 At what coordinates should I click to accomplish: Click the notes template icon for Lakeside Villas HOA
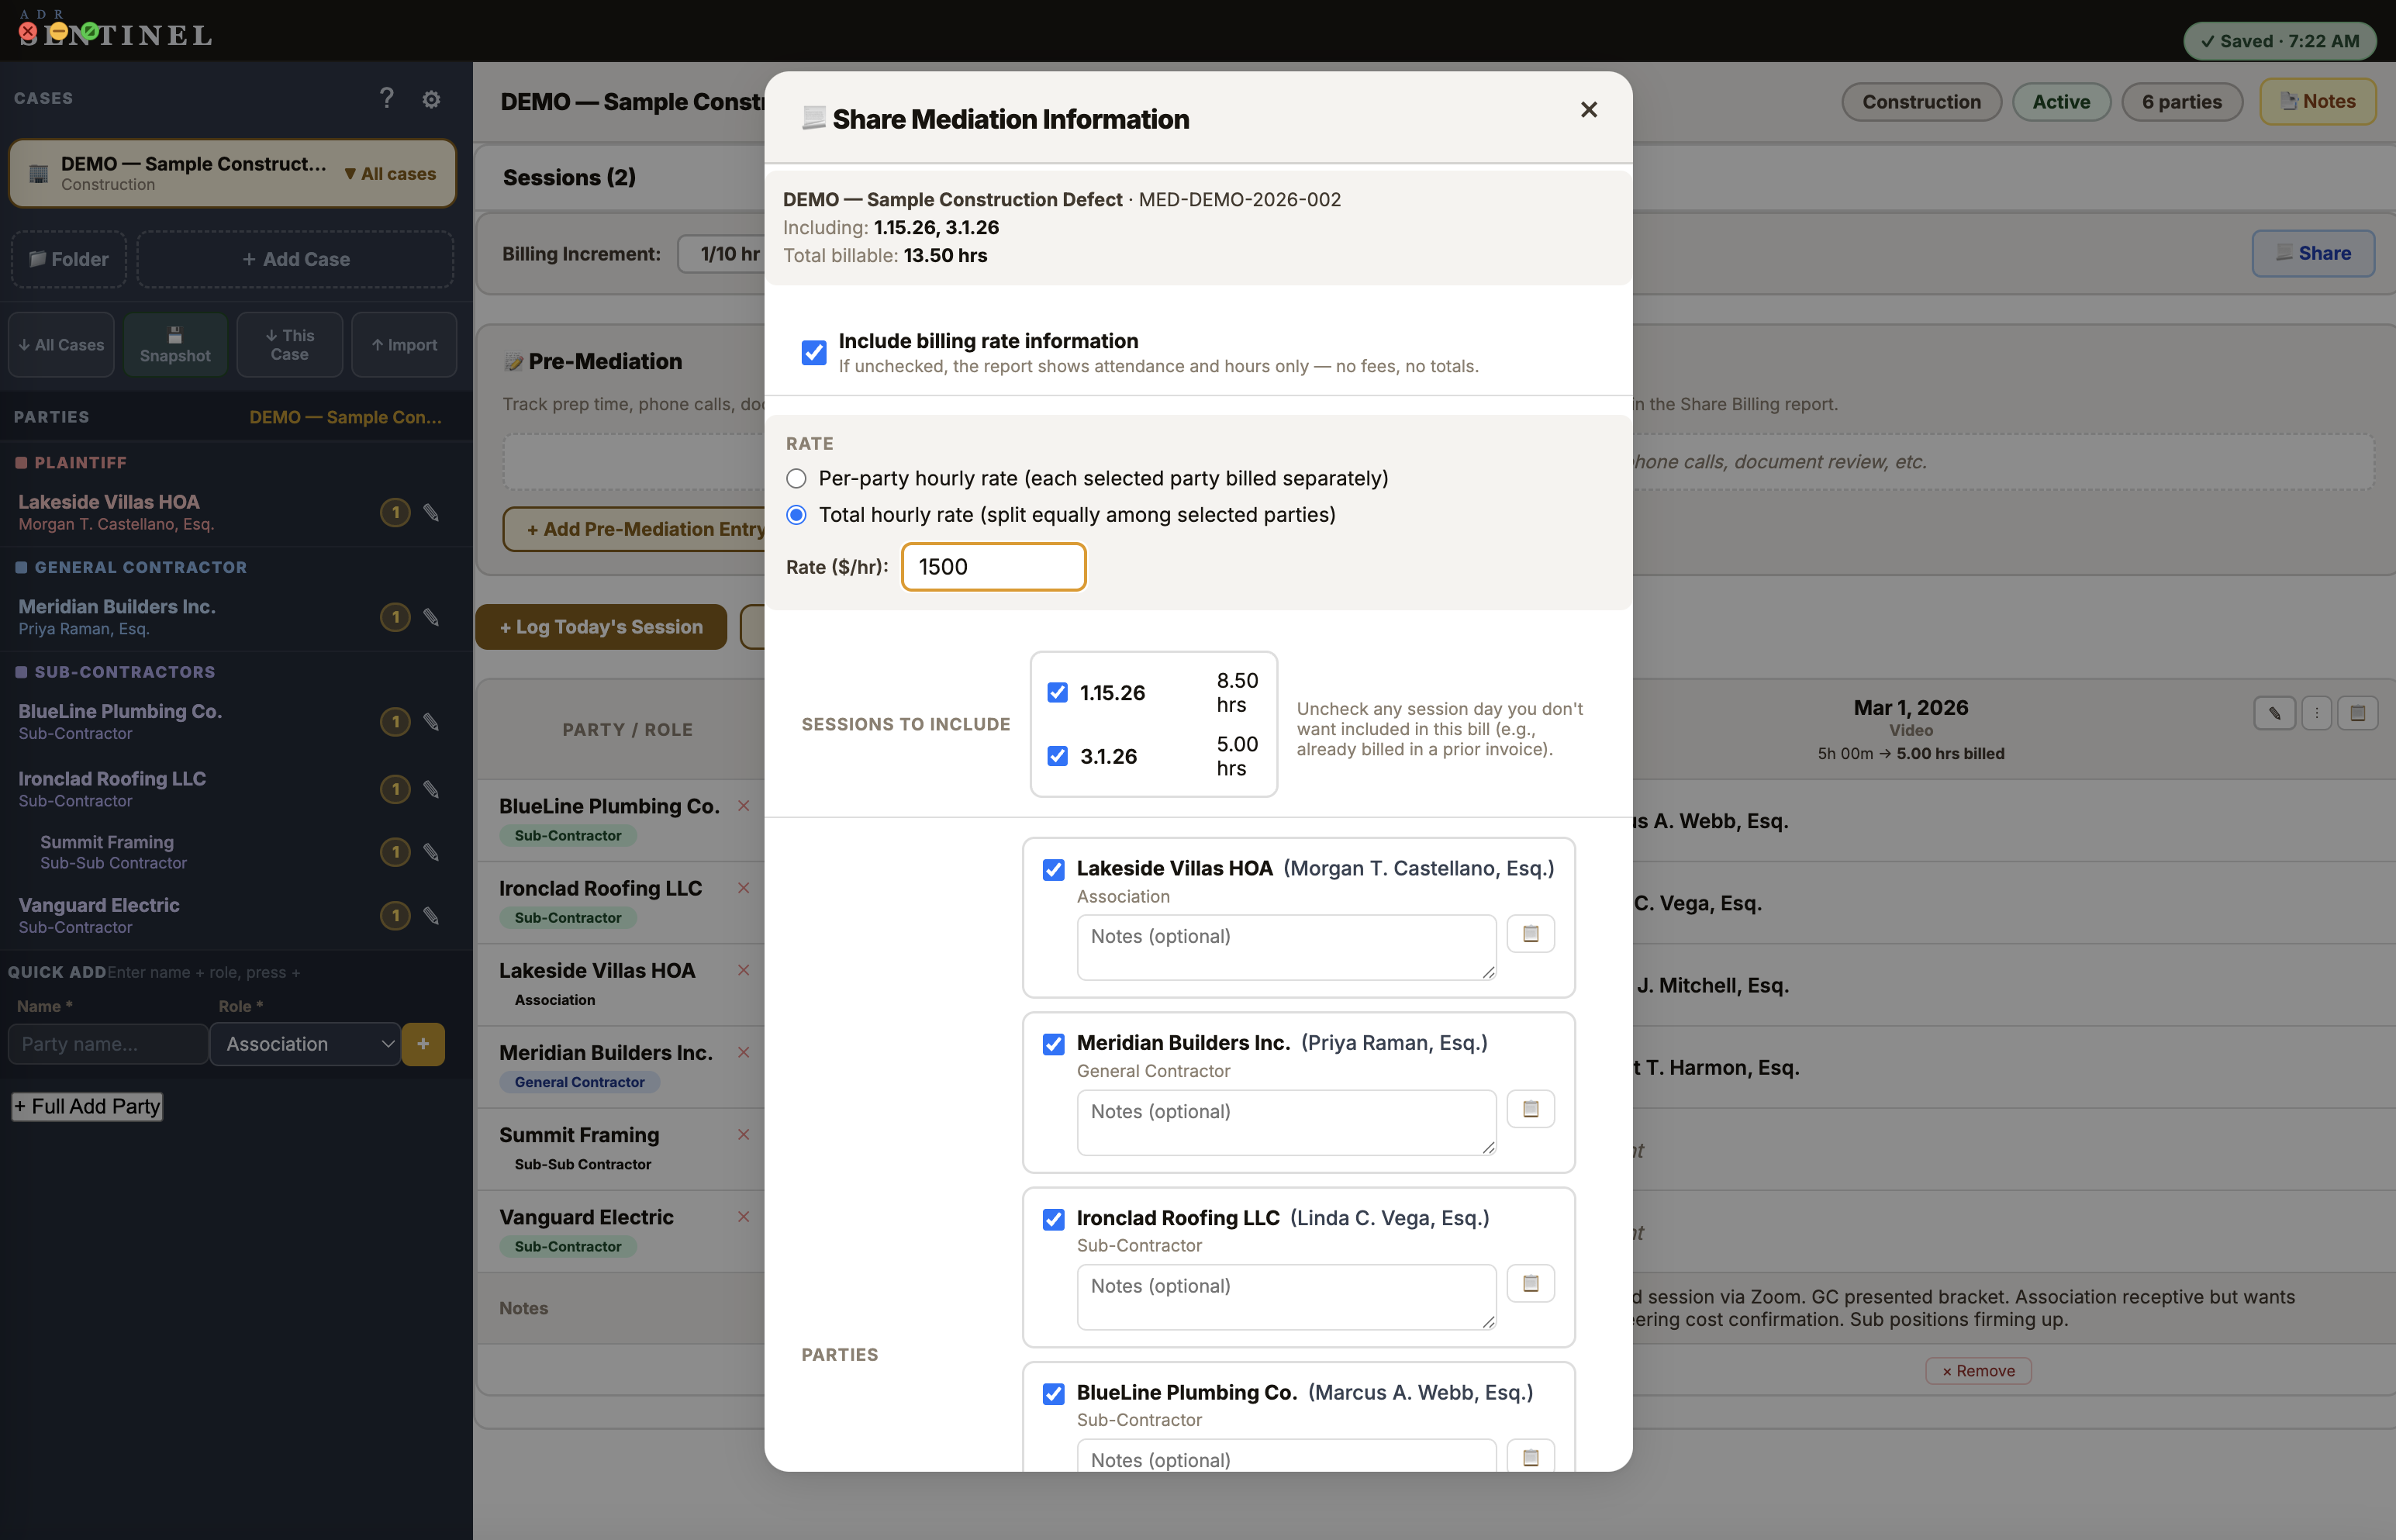coord(1530,934)
